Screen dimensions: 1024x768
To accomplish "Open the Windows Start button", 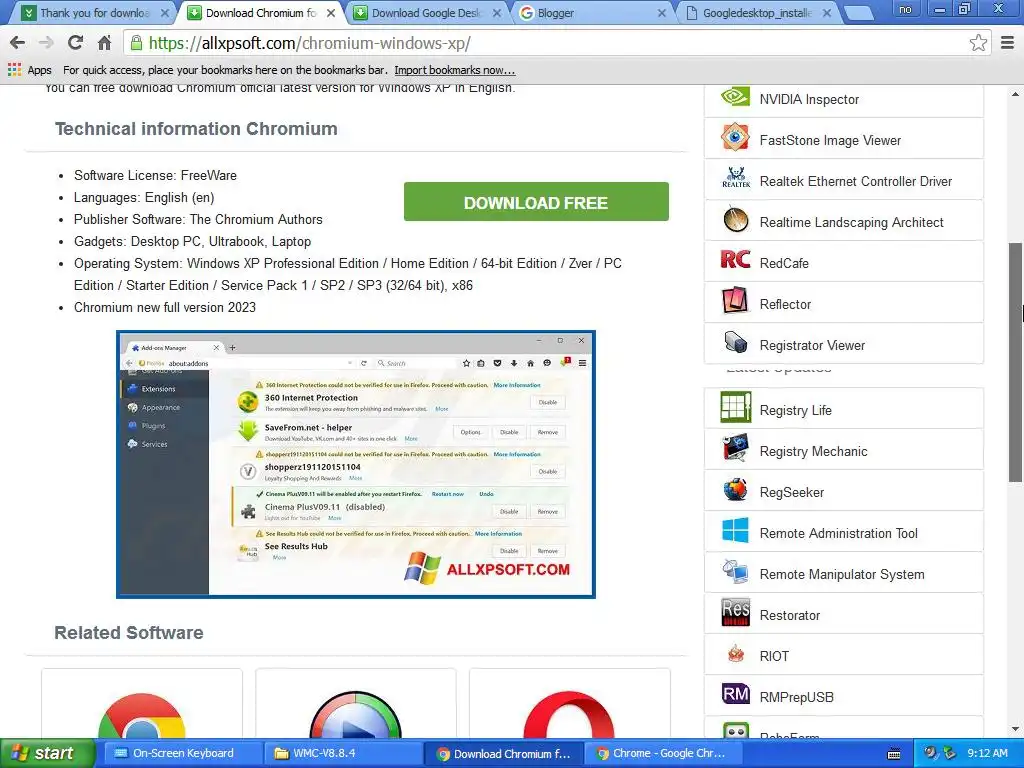I will coord(47,754).
